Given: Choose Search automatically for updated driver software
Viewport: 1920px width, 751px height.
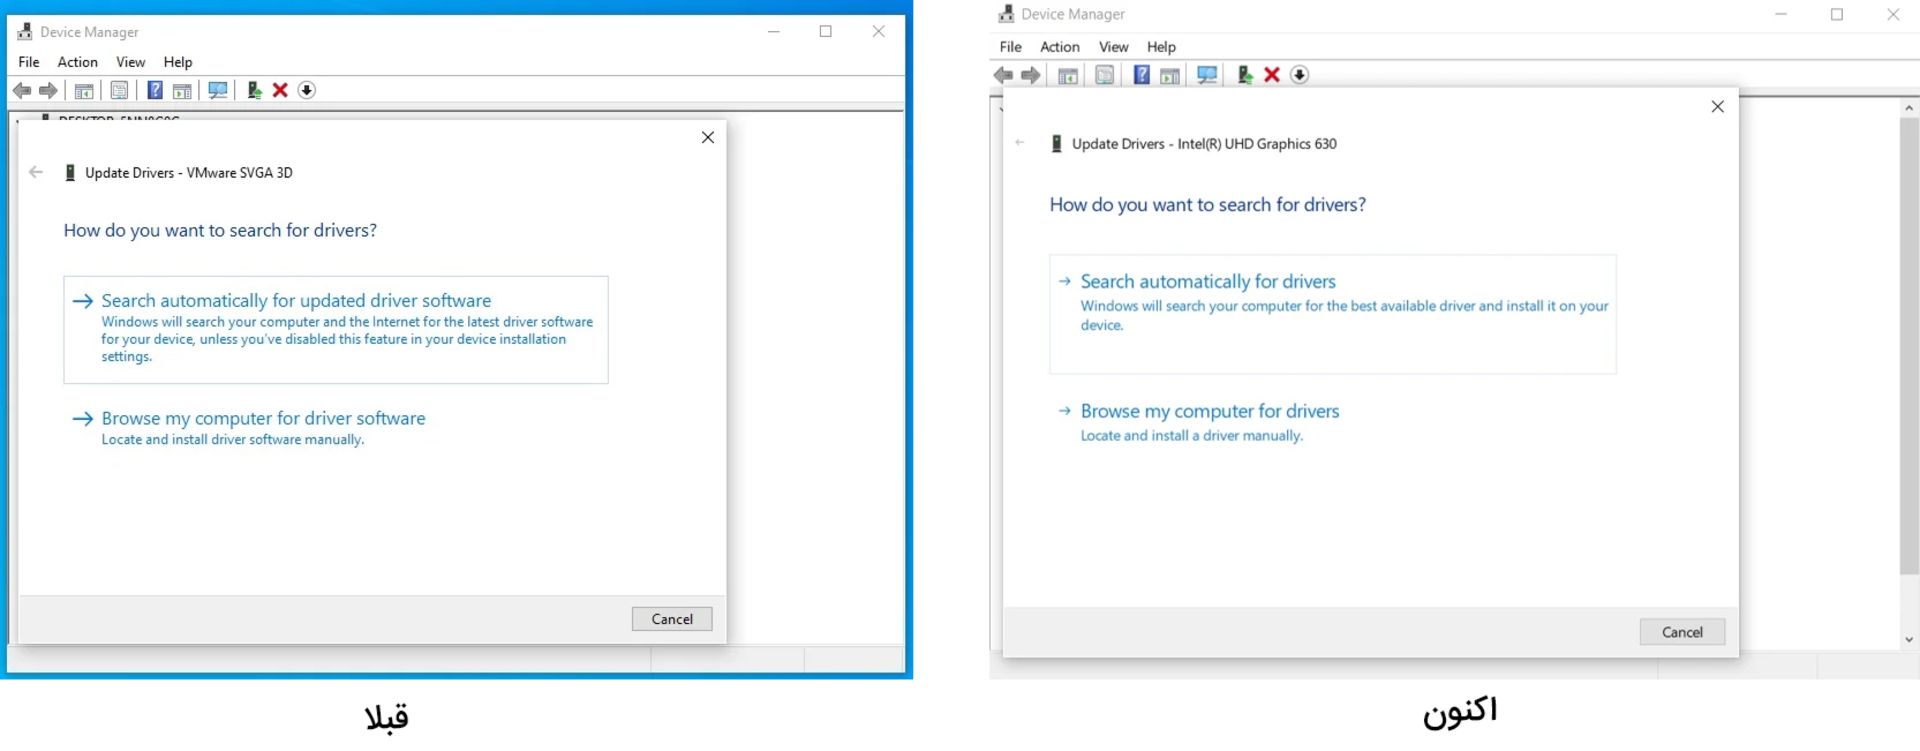Looking at the screenshot, I should (x=336, y=330).
